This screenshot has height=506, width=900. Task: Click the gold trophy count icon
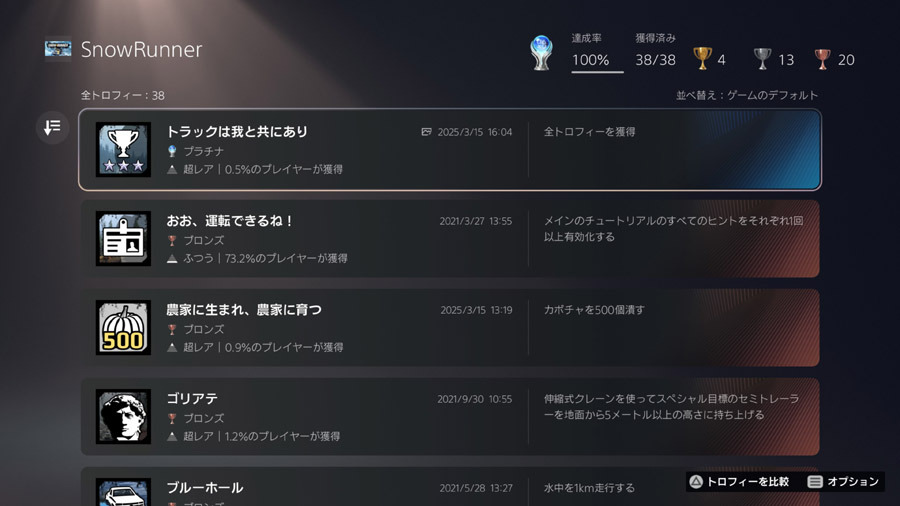[702, 59]
